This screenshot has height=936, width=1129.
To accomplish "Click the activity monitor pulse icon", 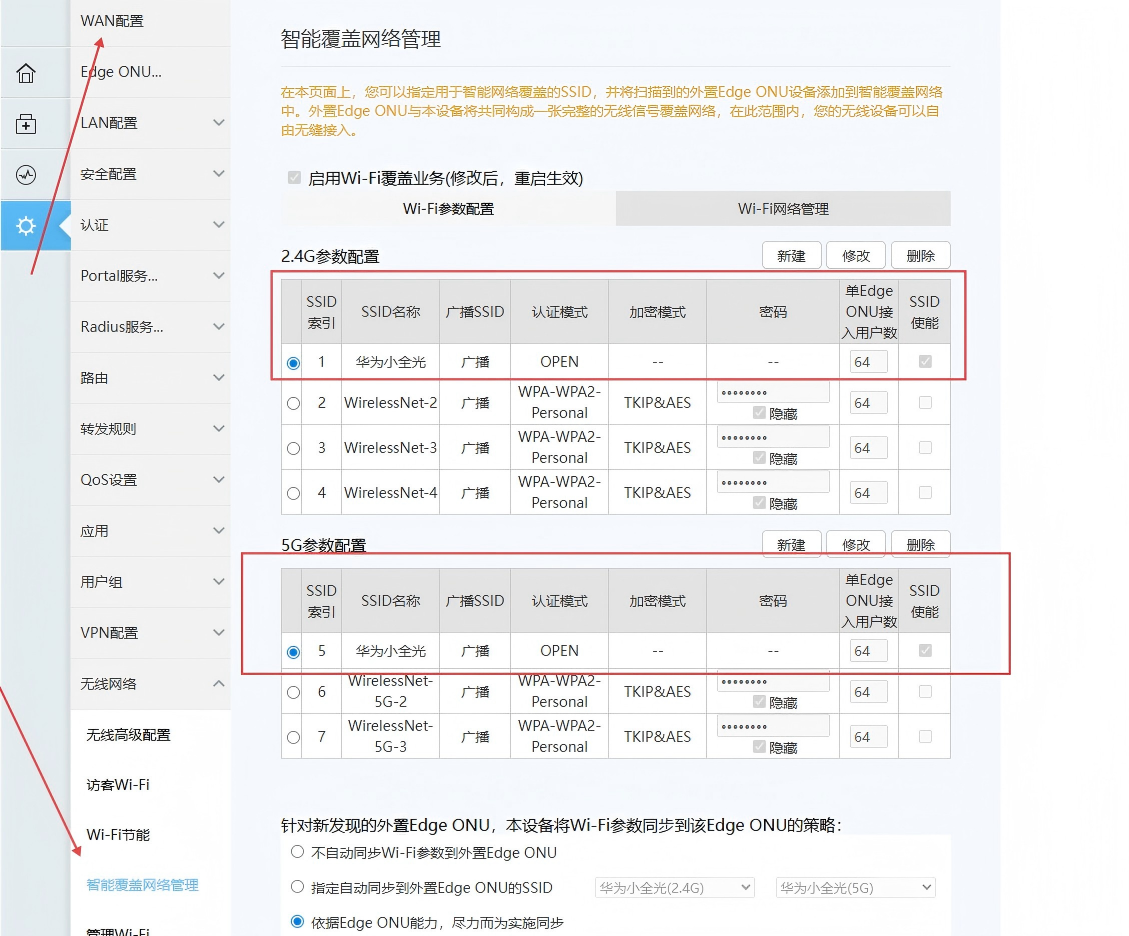I will pyautogui.click(x=26, y=175).
